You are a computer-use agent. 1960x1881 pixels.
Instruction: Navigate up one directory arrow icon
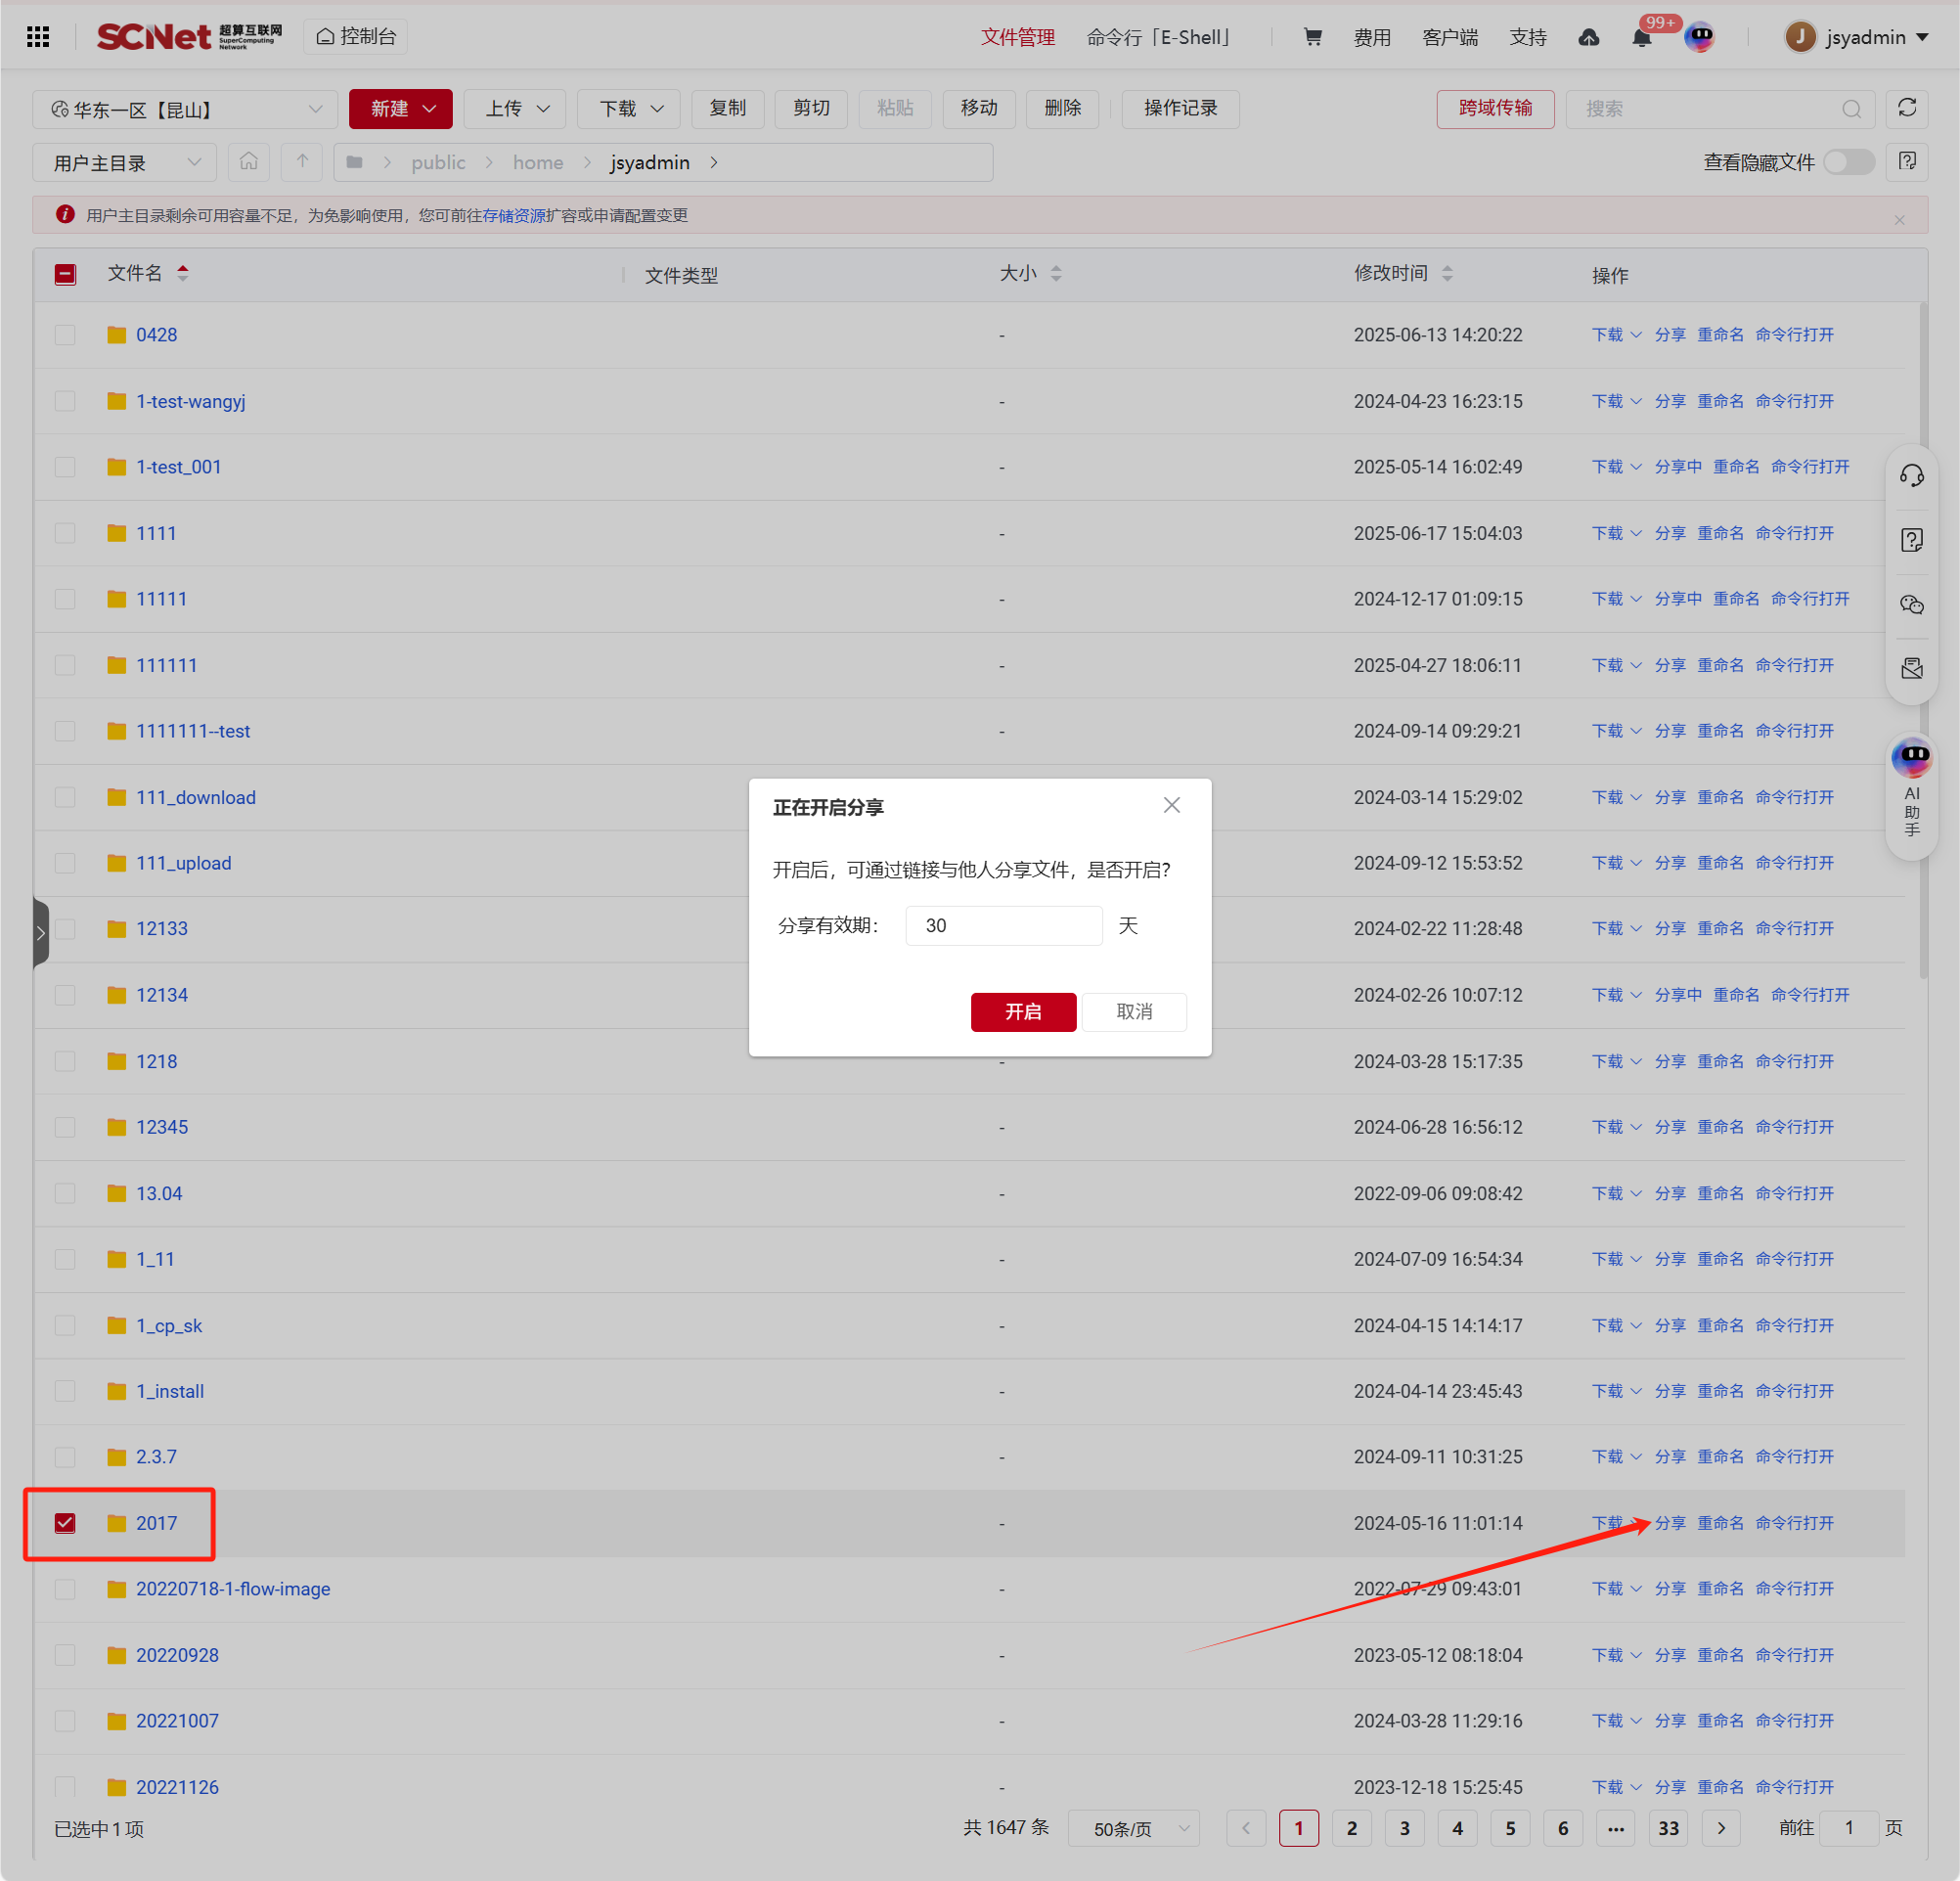tap(302, 161)
